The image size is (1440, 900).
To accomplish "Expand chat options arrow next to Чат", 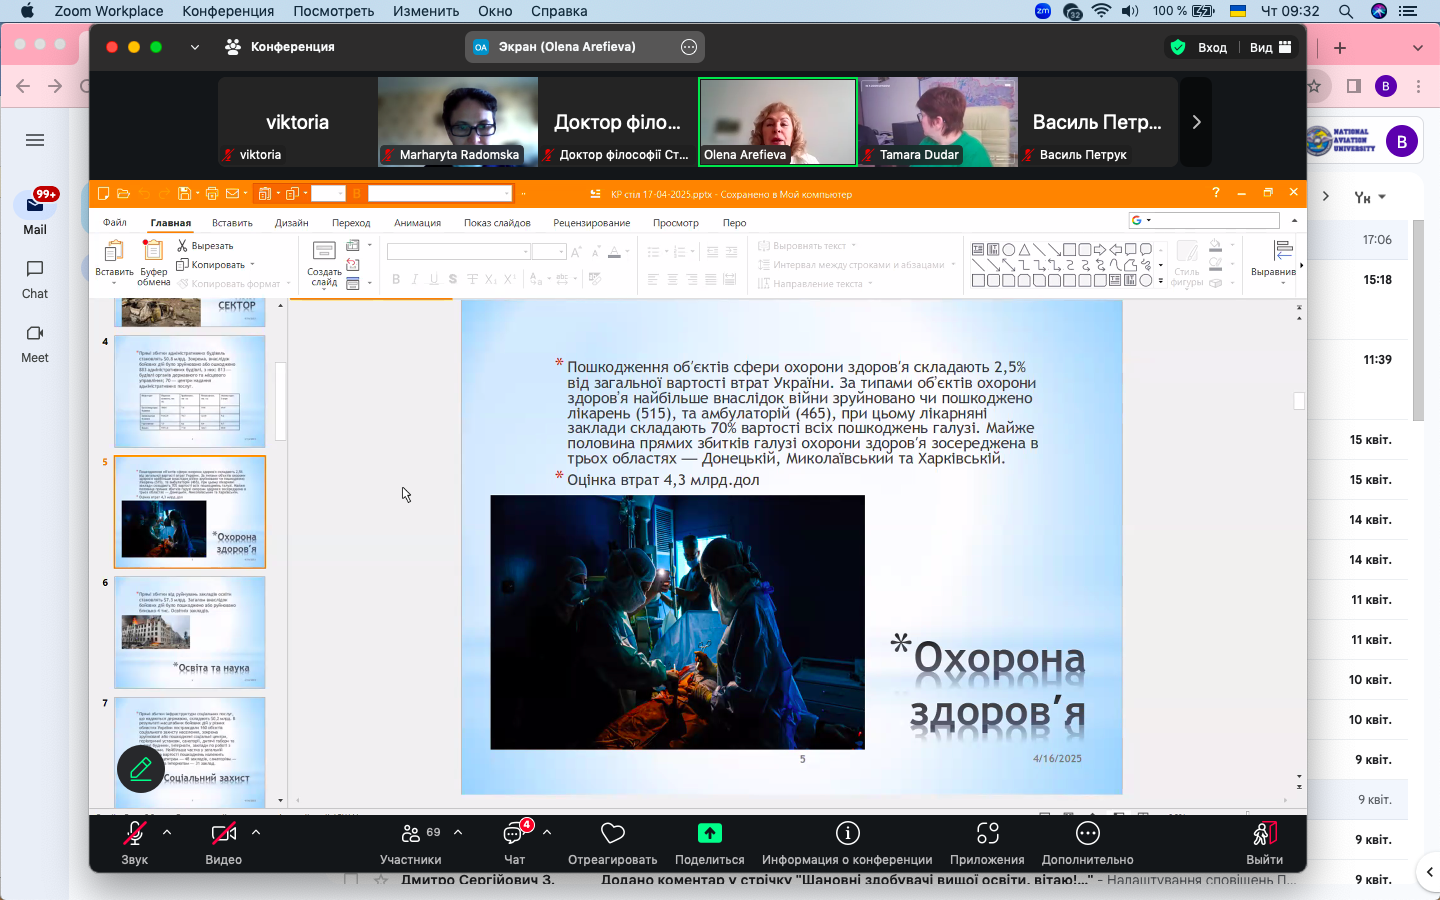I will [547, 832].
